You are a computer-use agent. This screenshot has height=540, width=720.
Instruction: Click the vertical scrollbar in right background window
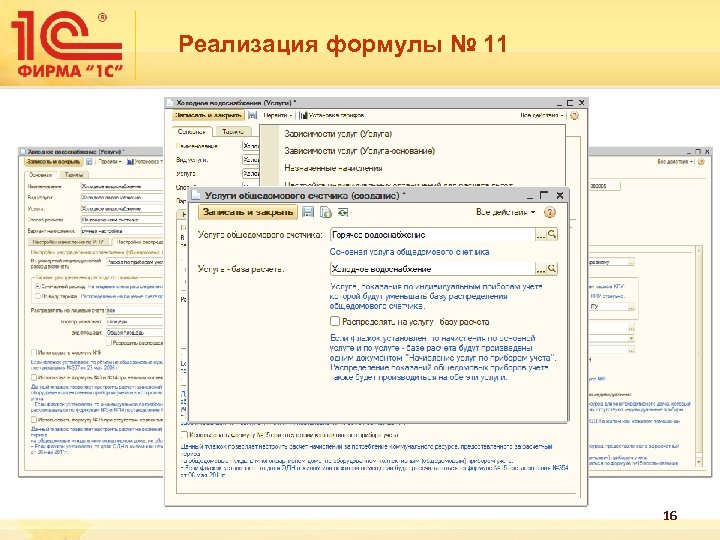click(699, 356)
